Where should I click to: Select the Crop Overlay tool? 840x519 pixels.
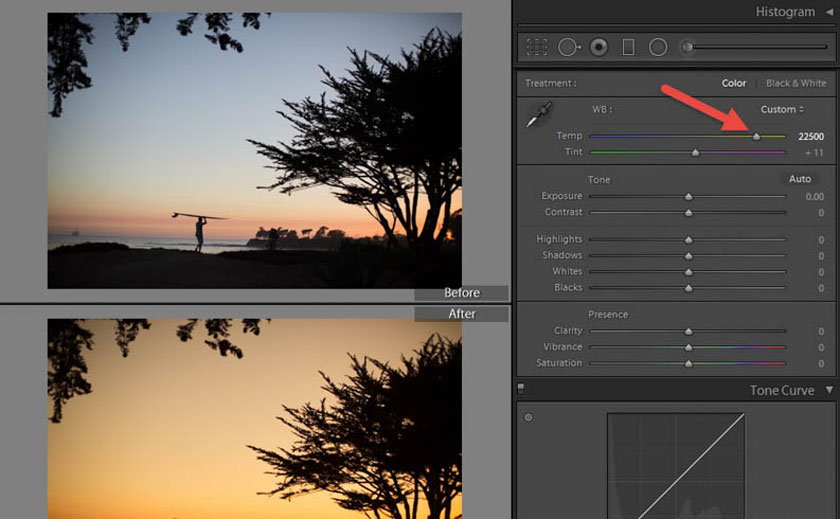click(x=537, y=47)
